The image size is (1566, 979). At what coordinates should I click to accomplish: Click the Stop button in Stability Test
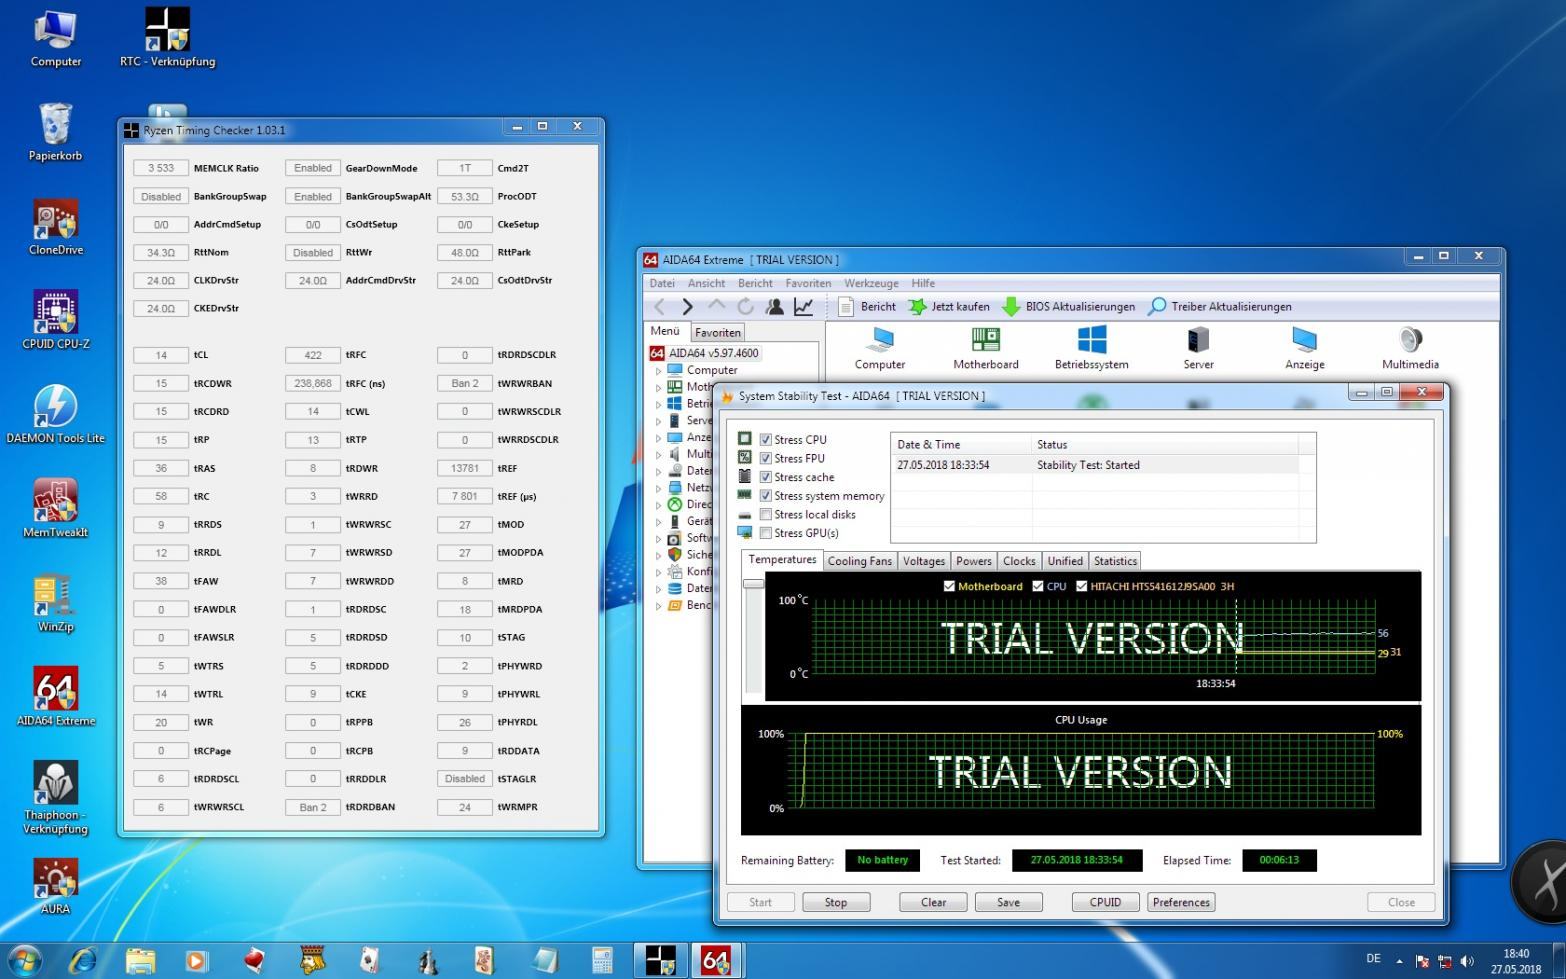point(836,902)
